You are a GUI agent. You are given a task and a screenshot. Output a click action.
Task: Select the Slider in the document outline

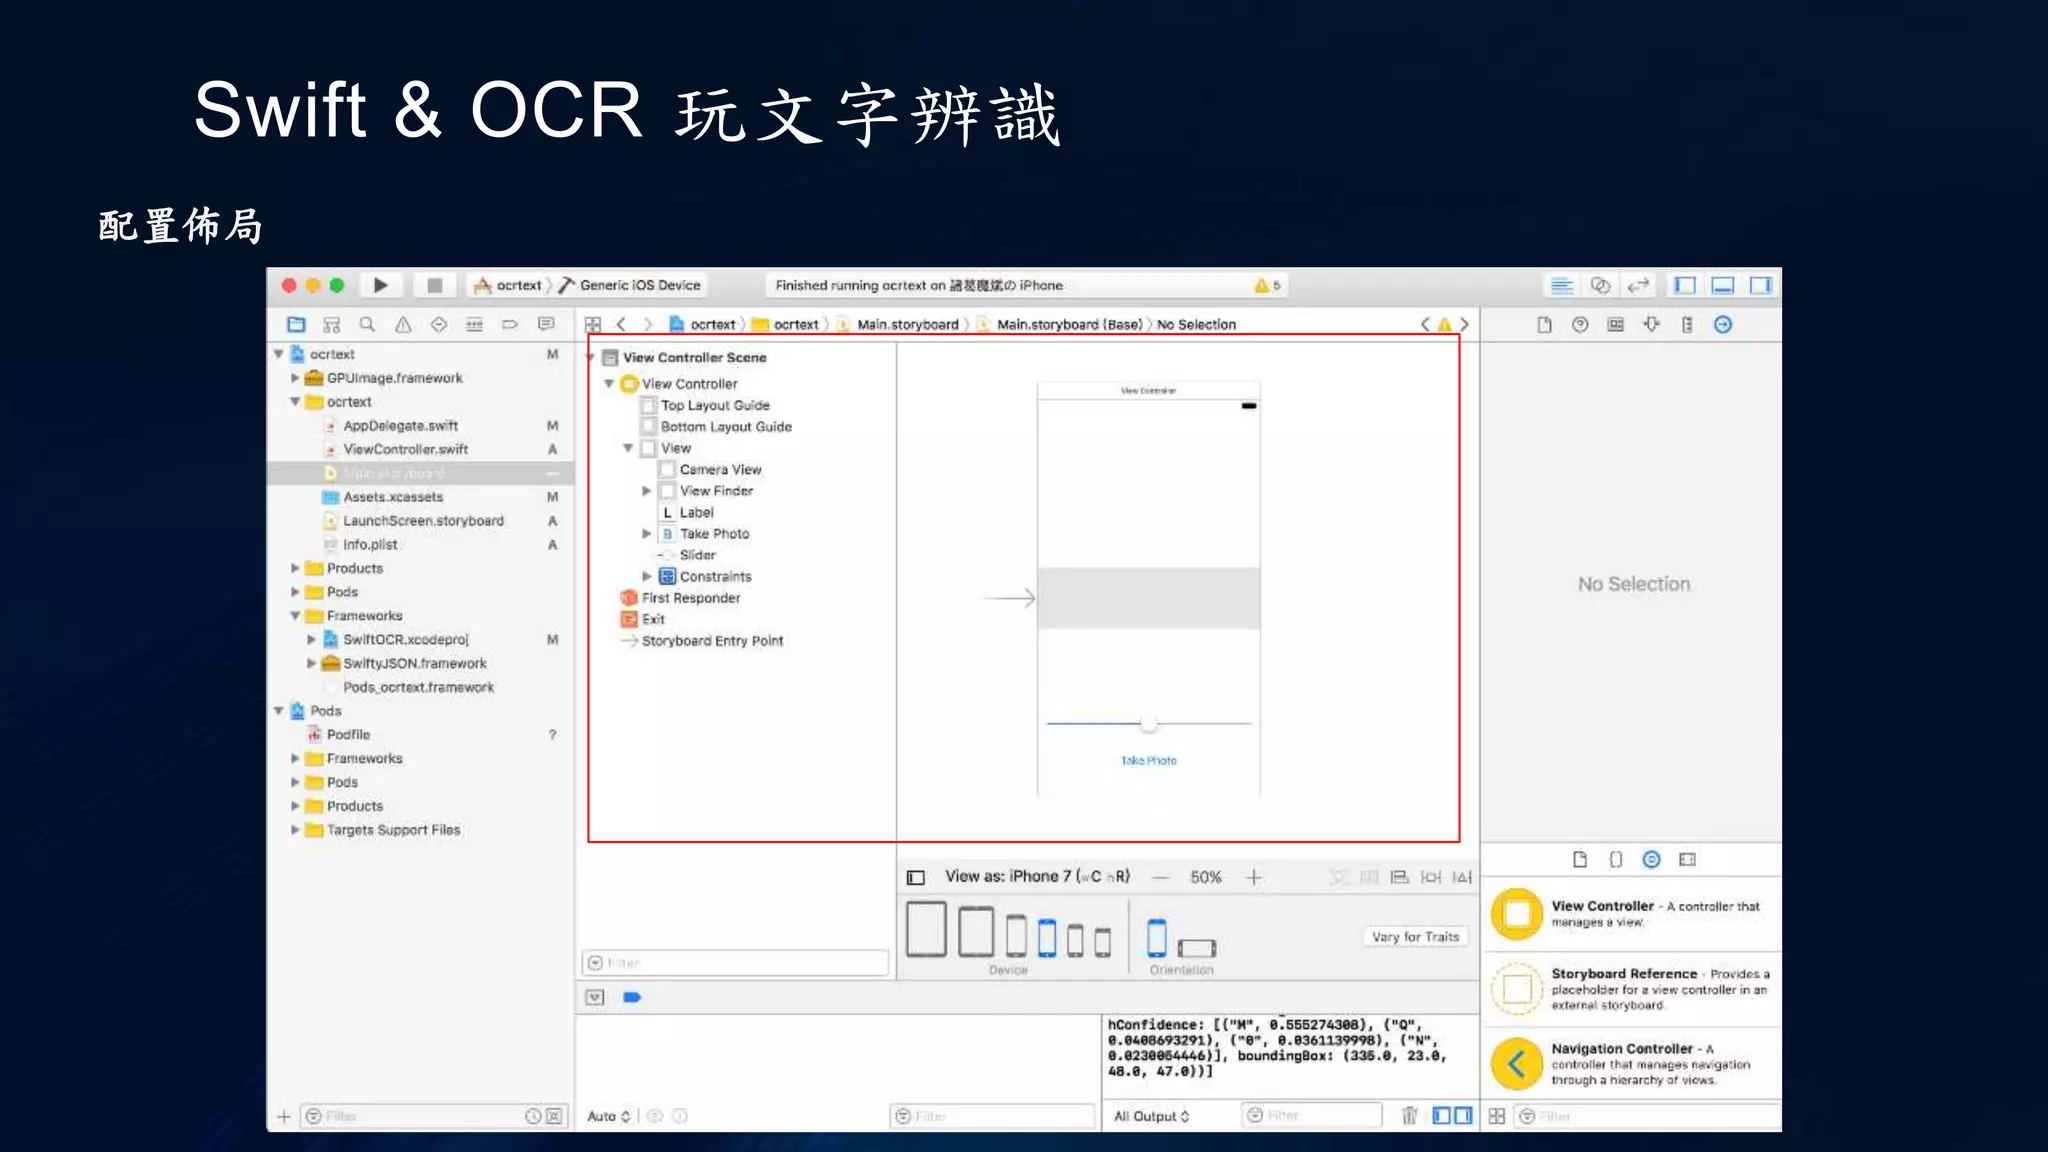[x=697, y=555]
